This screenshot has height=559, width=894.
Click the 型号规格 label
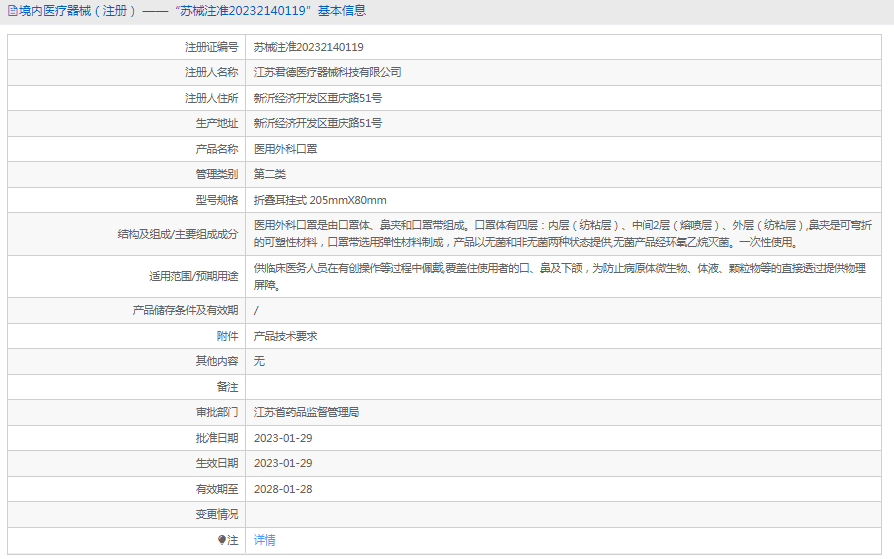(217, 200)
